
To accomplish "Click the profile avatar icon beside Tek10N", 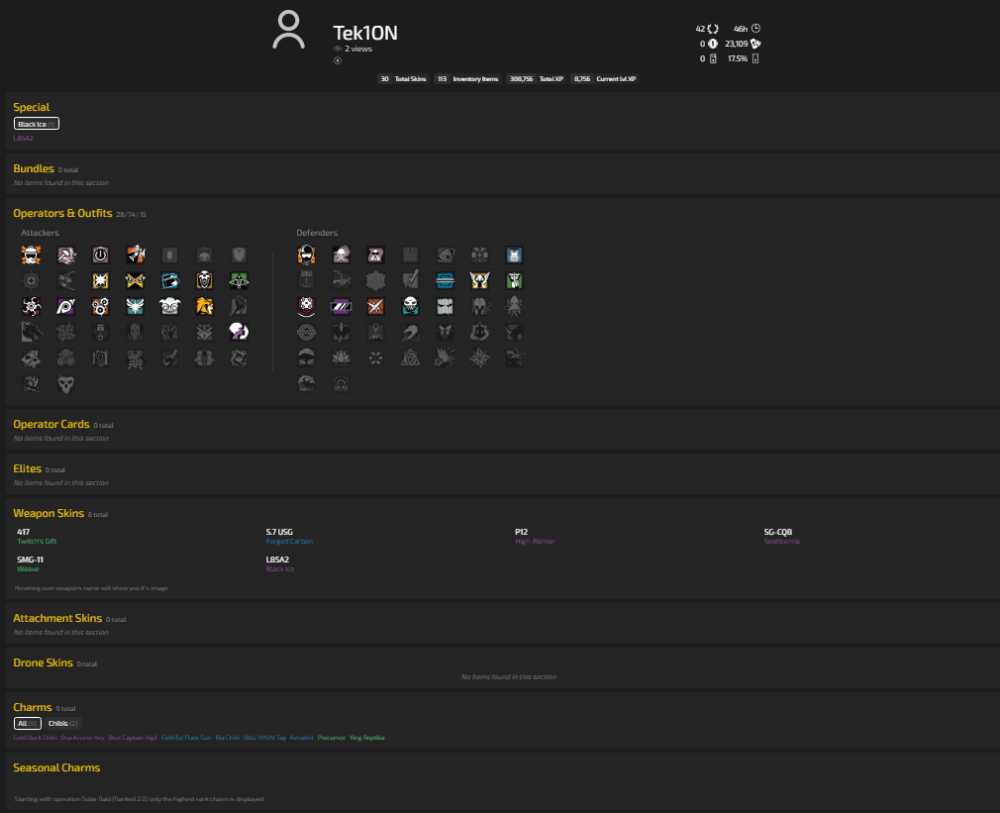I will [x=289, y=30].
